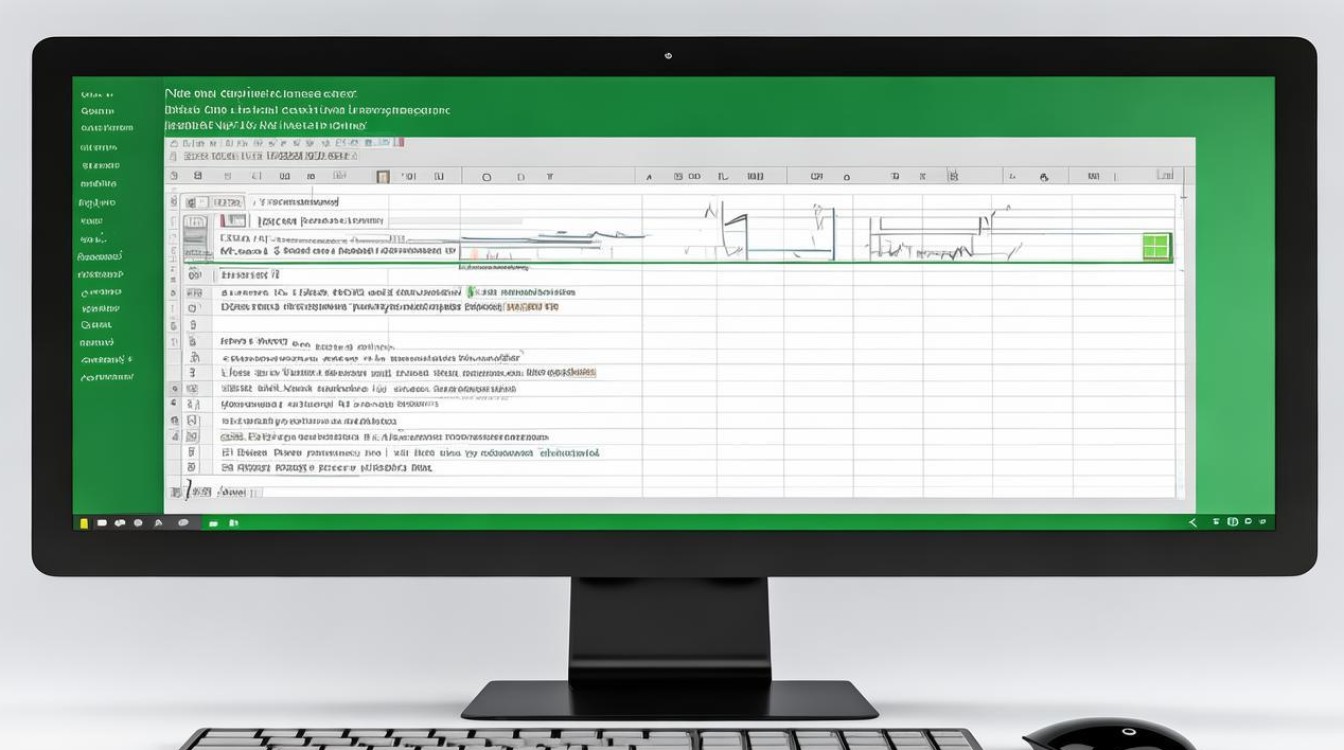Select the circle shape icon in the toolbar
The image size is (1344, 750).
(x=487, y=177)
